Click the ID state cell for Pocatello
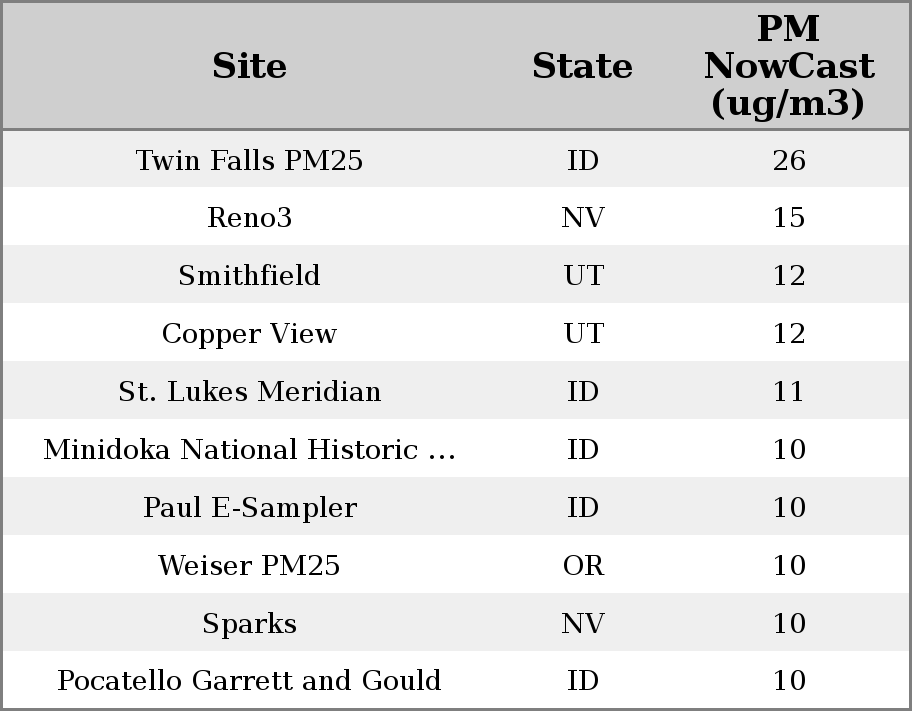Screen dimensions: 912x711 coord(582,681)
